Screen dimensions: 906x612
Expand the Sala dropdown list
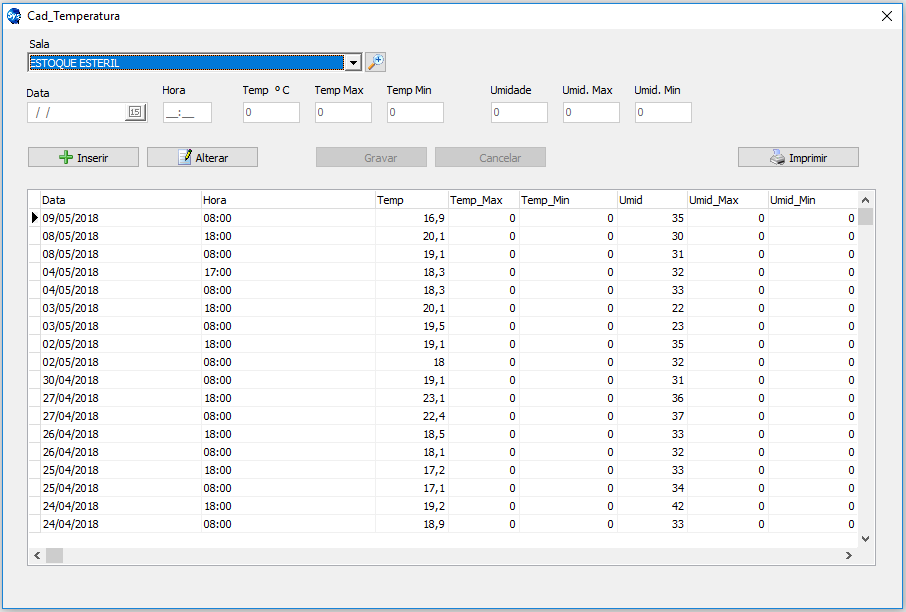tap(352, 63)
